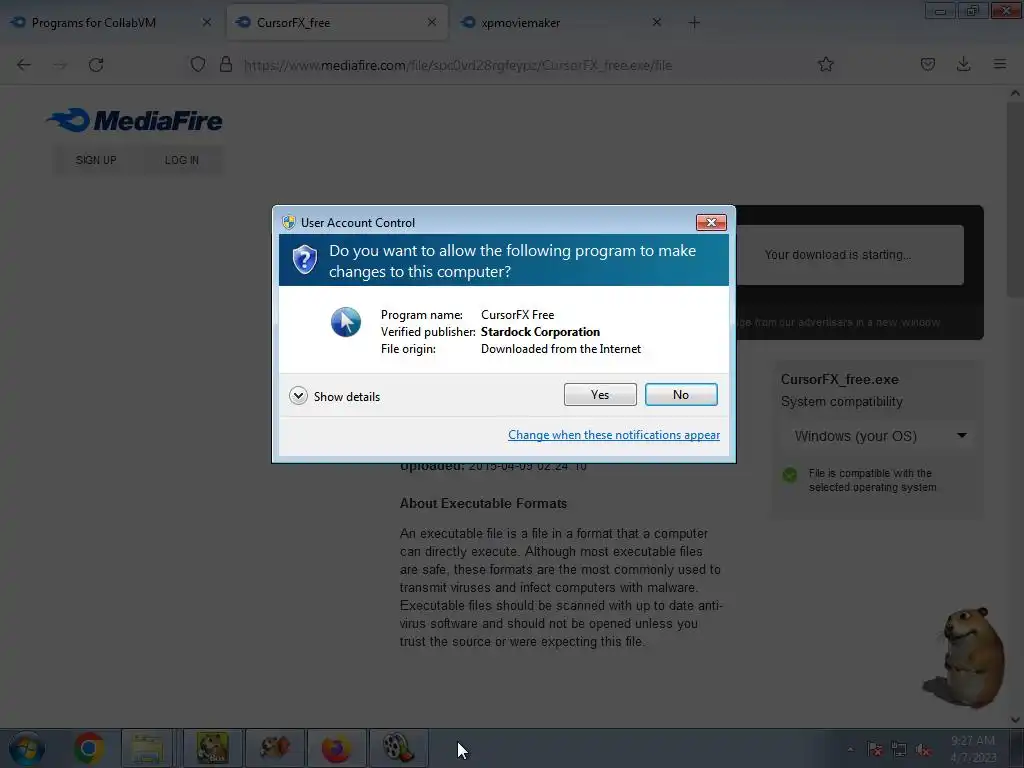
Task: Click the UAC shield question icon
Action: pos(304,260)
